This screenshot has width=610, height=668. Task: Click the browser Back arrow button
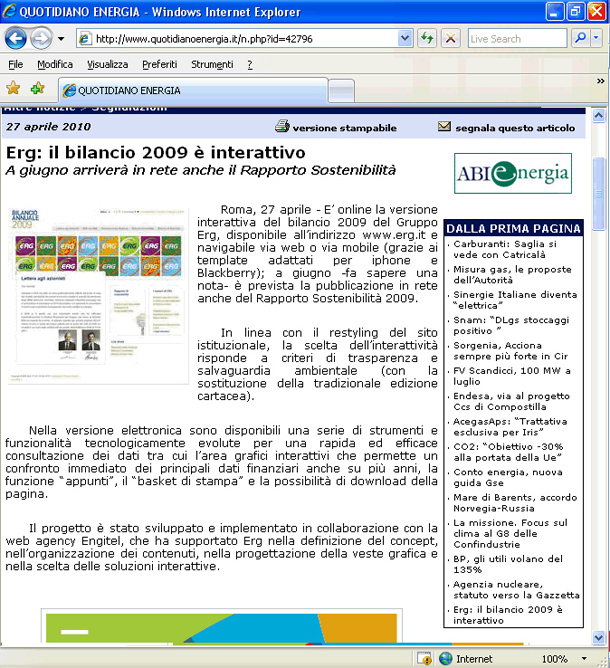pyautogui.click(x=17, y=38)
